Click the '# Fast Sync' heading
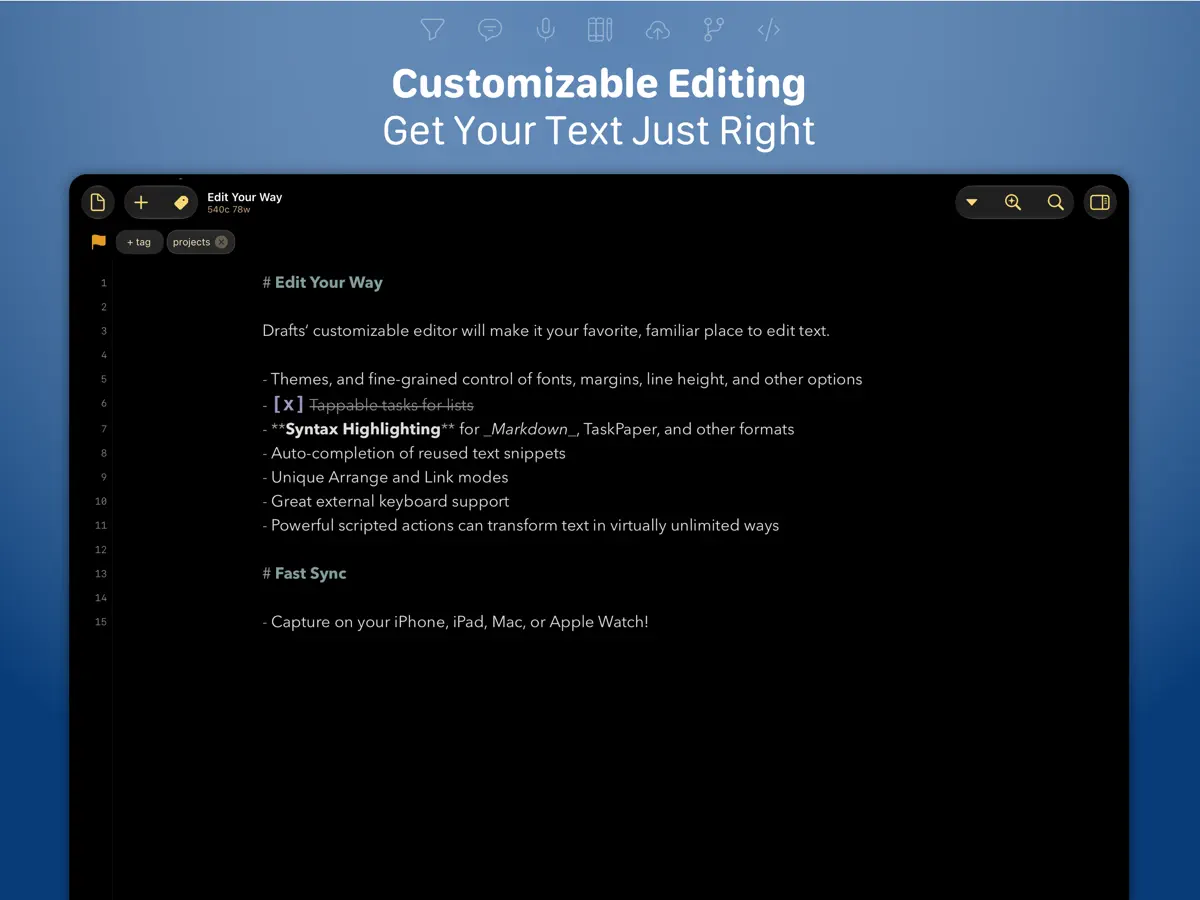 click(x=305, y=574)
